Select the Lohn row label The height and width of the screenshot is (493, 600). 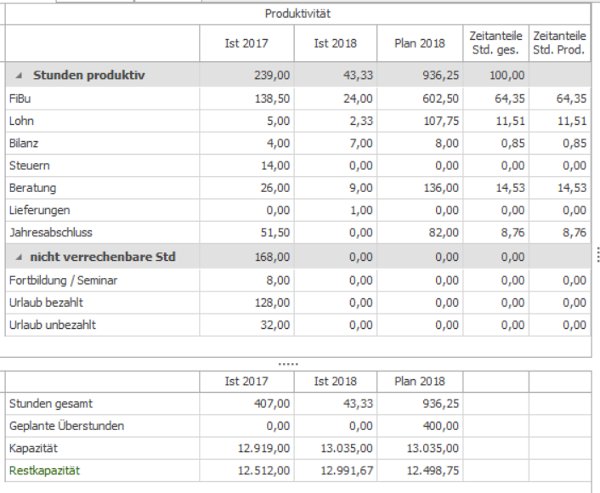click(21, 121)
